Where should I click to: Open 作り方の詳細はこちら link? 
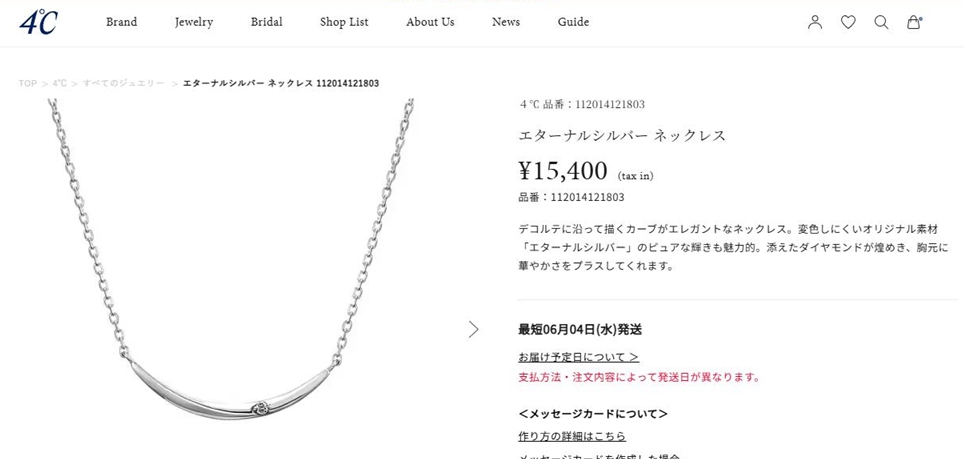(x=572, y=436)
